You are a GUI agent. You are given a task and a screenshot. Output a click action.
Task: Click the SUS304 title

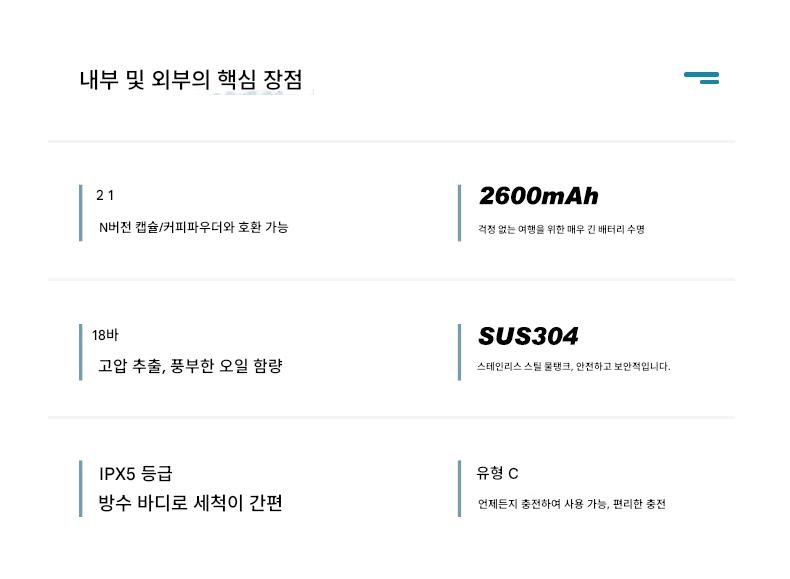click(528, 336)
